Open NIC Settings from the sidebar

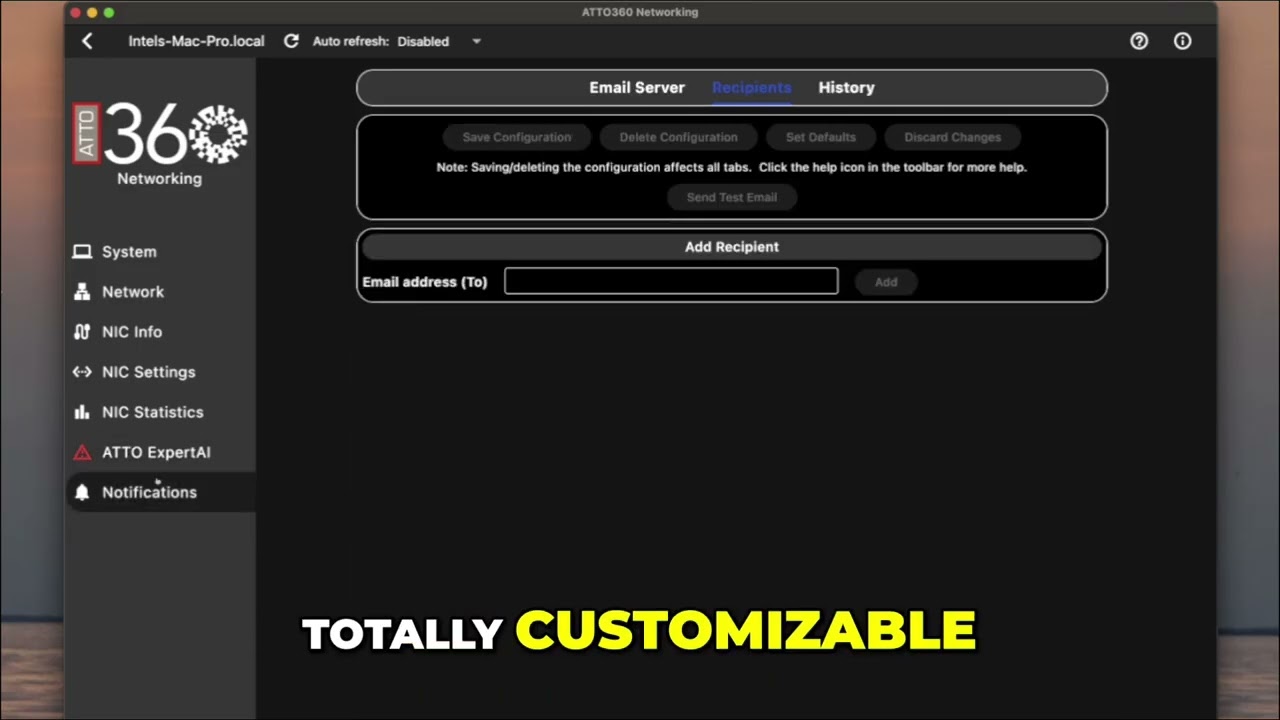coord(161,372)
